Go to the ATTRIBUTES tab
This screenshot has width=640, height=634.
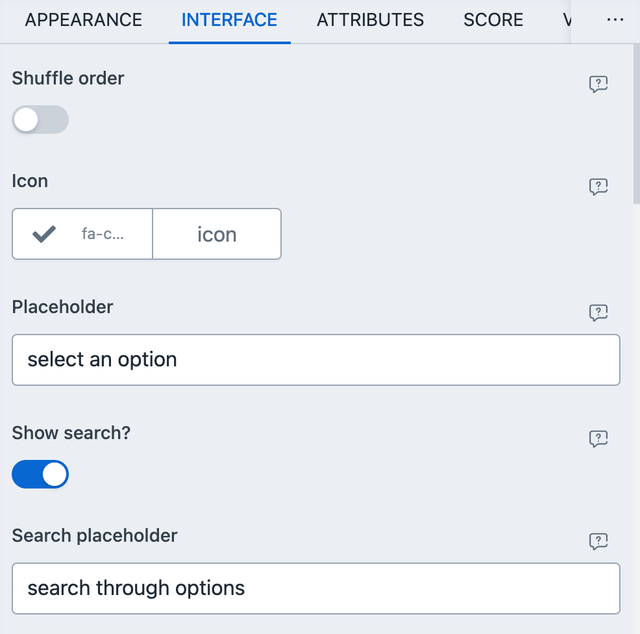[x=370, y=20]
